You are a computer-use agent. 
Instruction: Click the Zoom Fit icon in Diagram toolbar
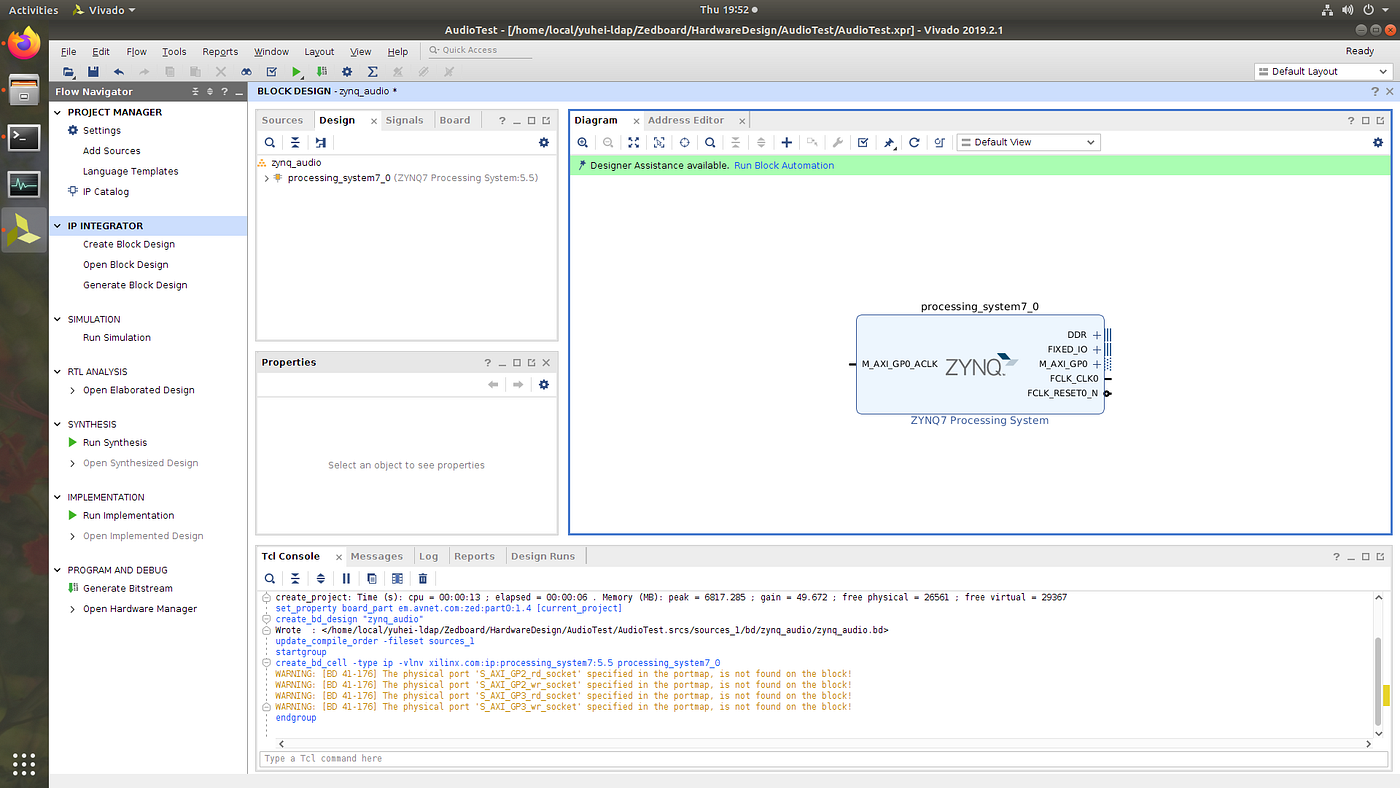[634, 143]
